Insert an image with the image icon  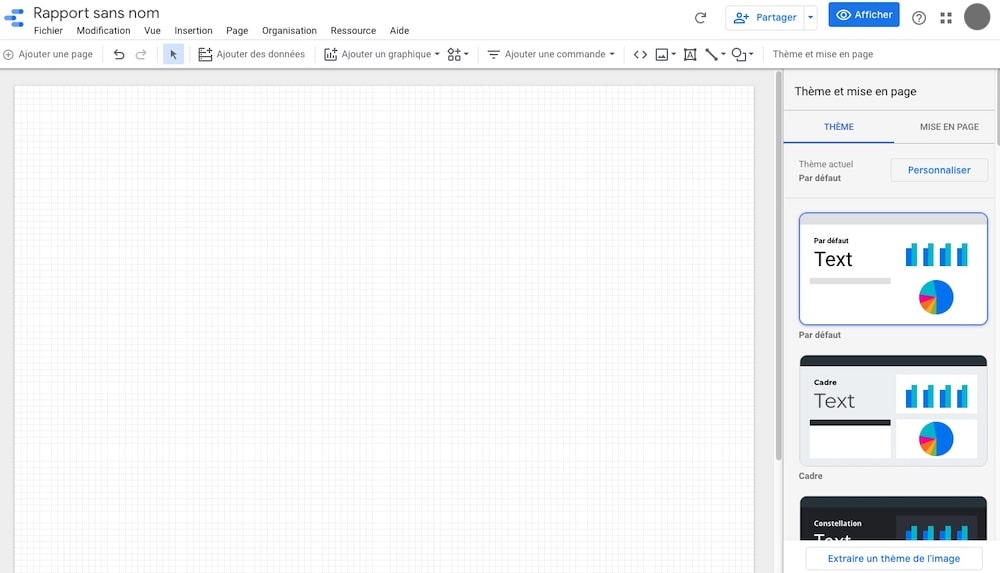[x=662, y=54]
